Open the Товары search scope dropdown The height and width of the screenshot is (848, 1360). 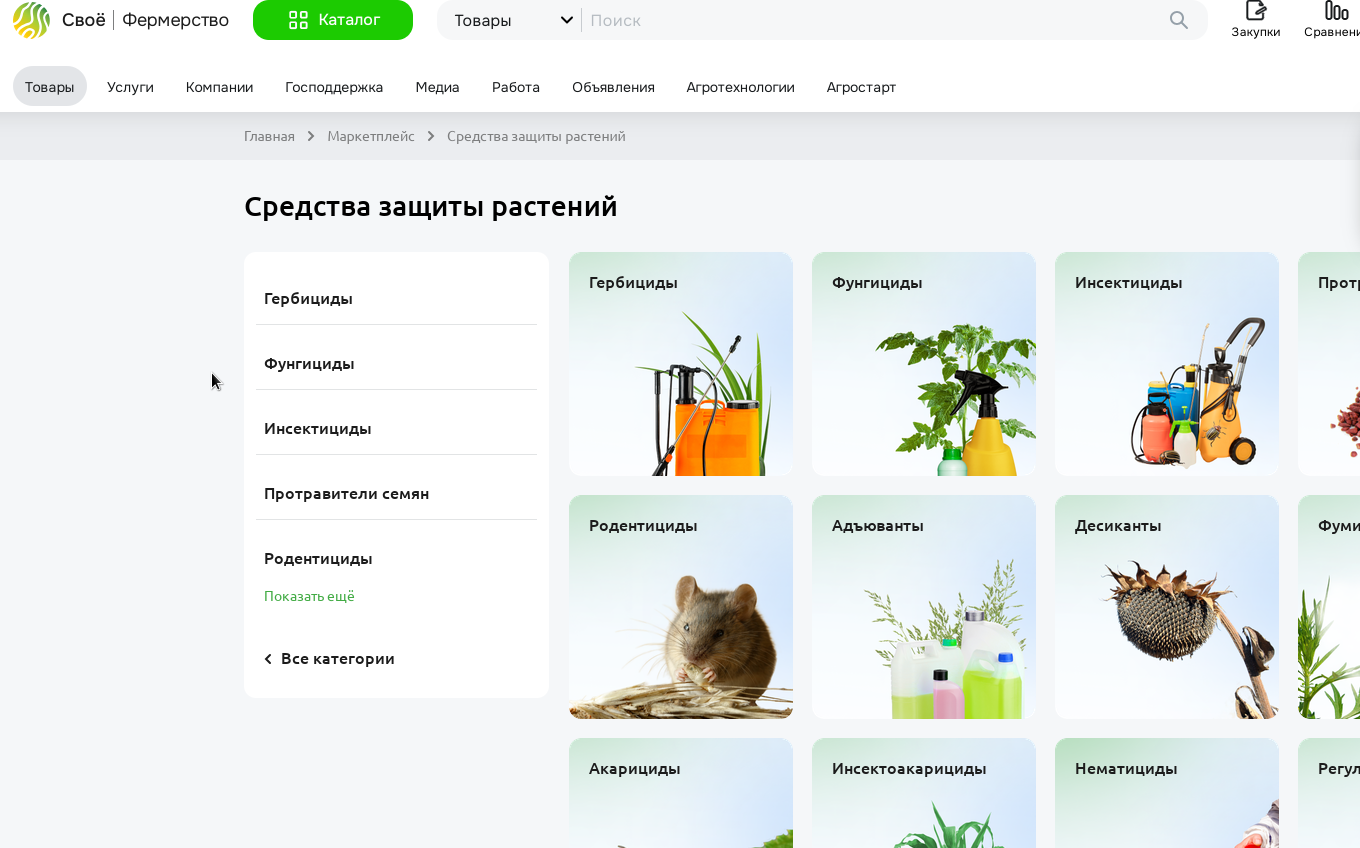click(x=513, y=20)
